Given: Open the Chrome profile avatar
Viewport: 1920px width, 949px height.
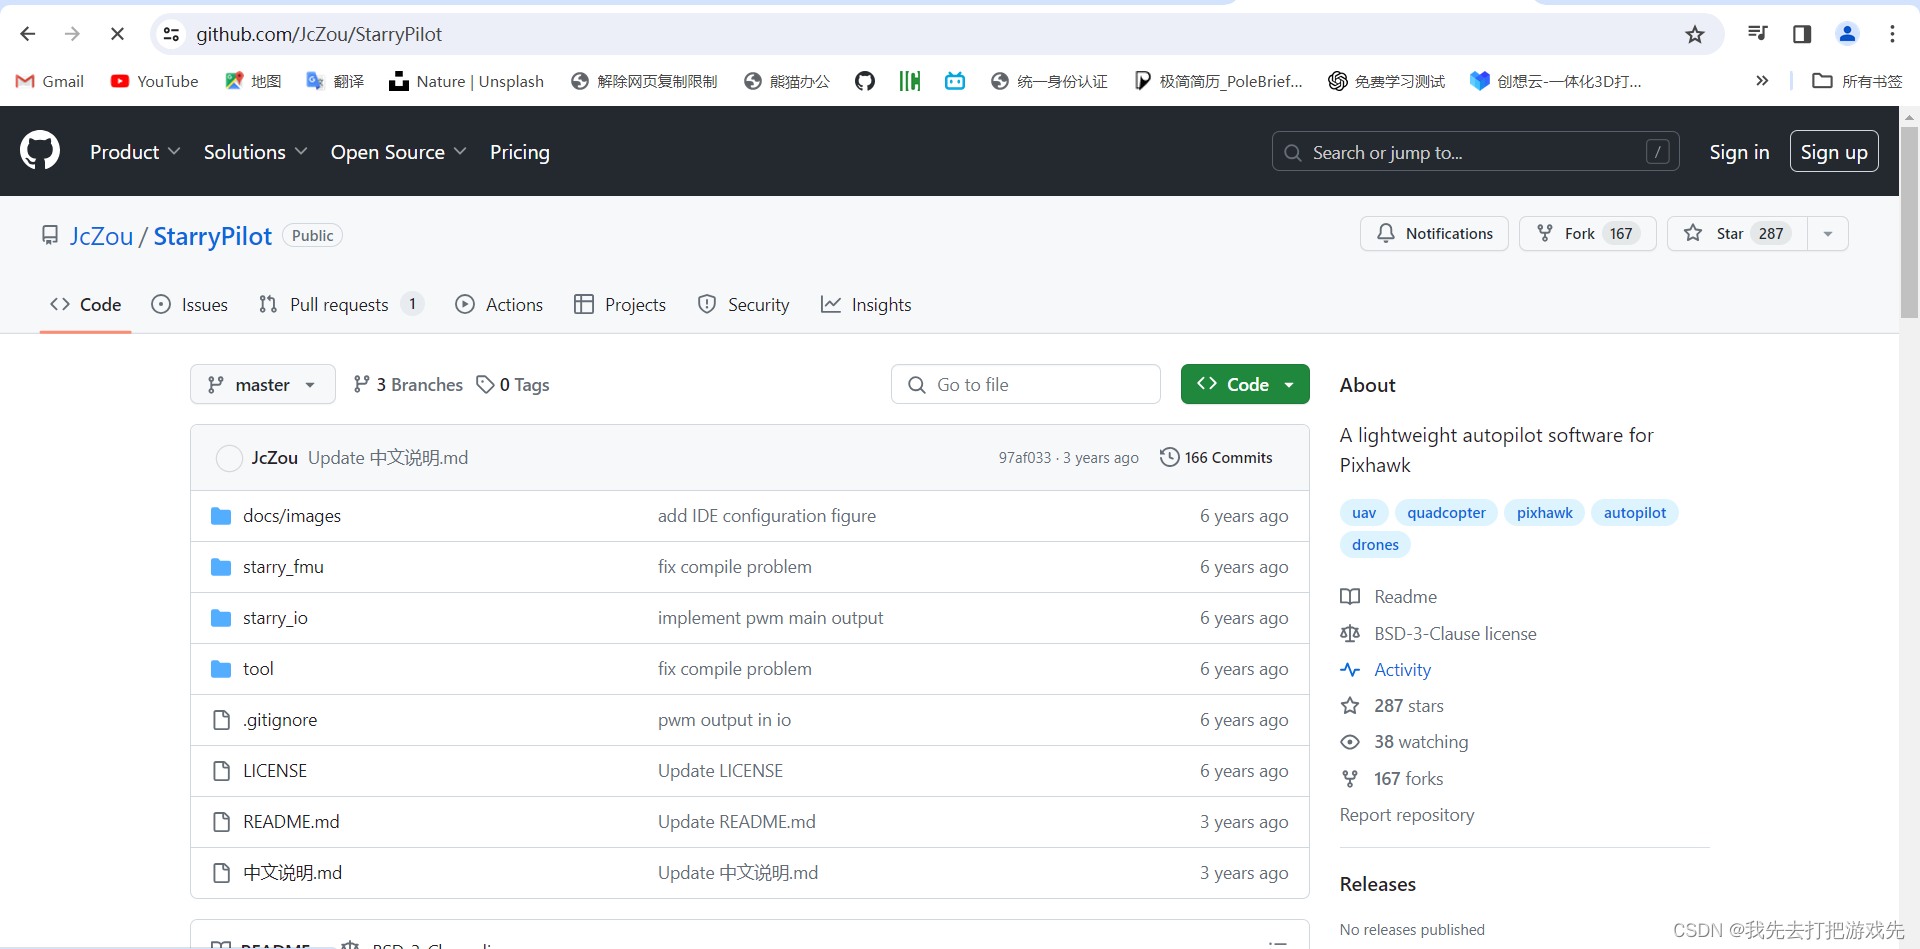Looking at the screenshot, I should [x=1847, y=34].
